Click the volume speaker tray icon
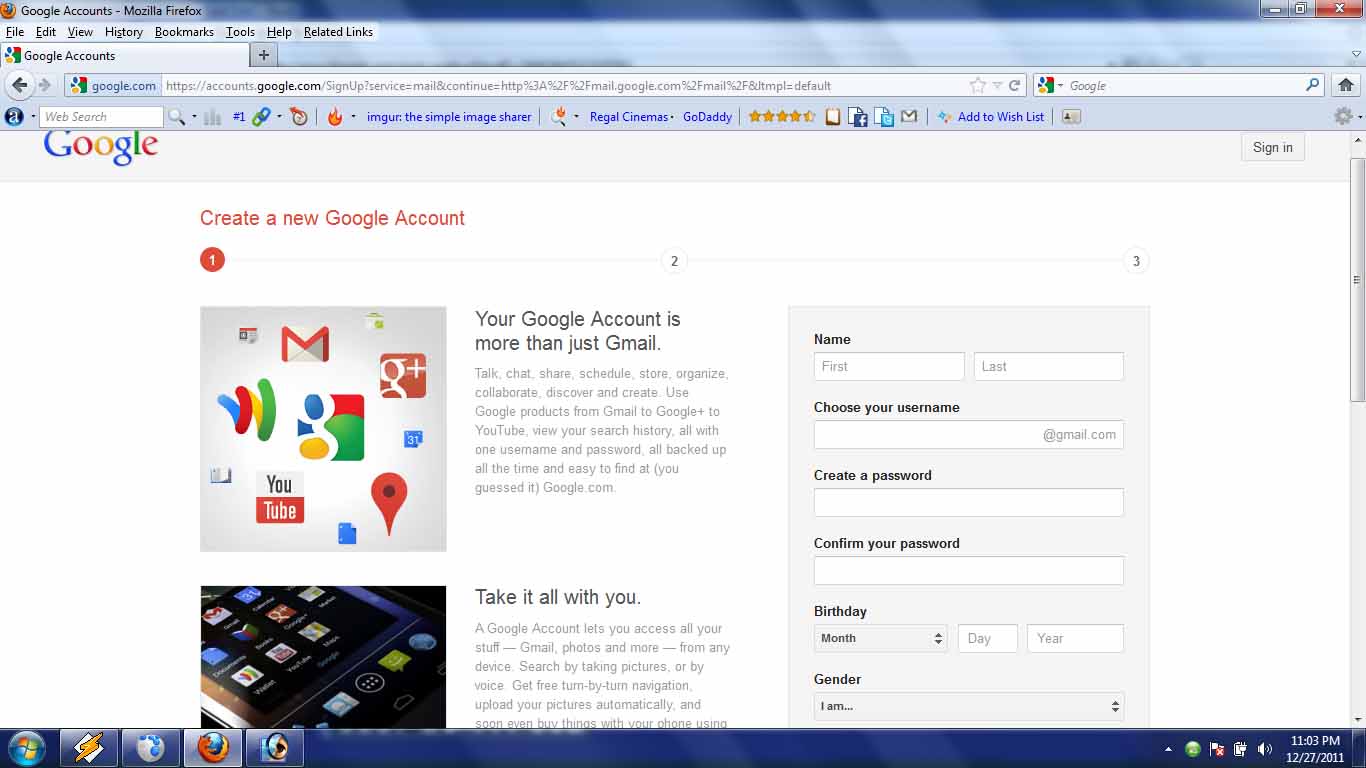This screenshot has height=768, width=1366. tap(1265, 749)
